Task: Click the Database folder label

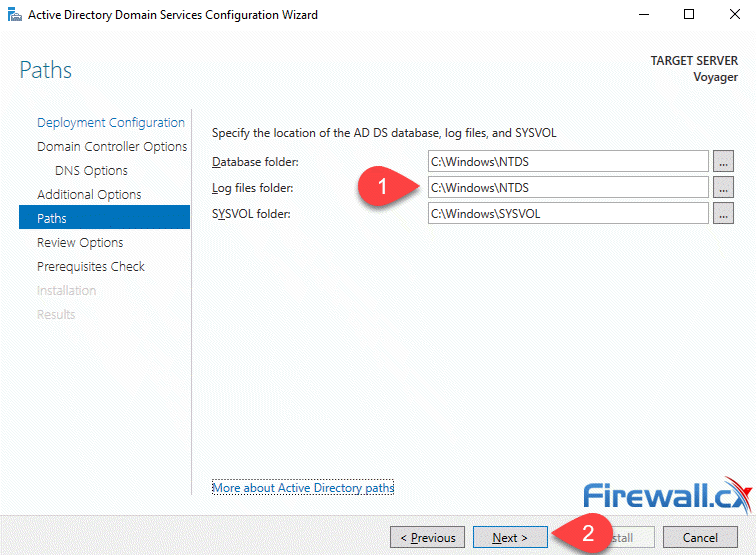Action: [x=255, y=162]
